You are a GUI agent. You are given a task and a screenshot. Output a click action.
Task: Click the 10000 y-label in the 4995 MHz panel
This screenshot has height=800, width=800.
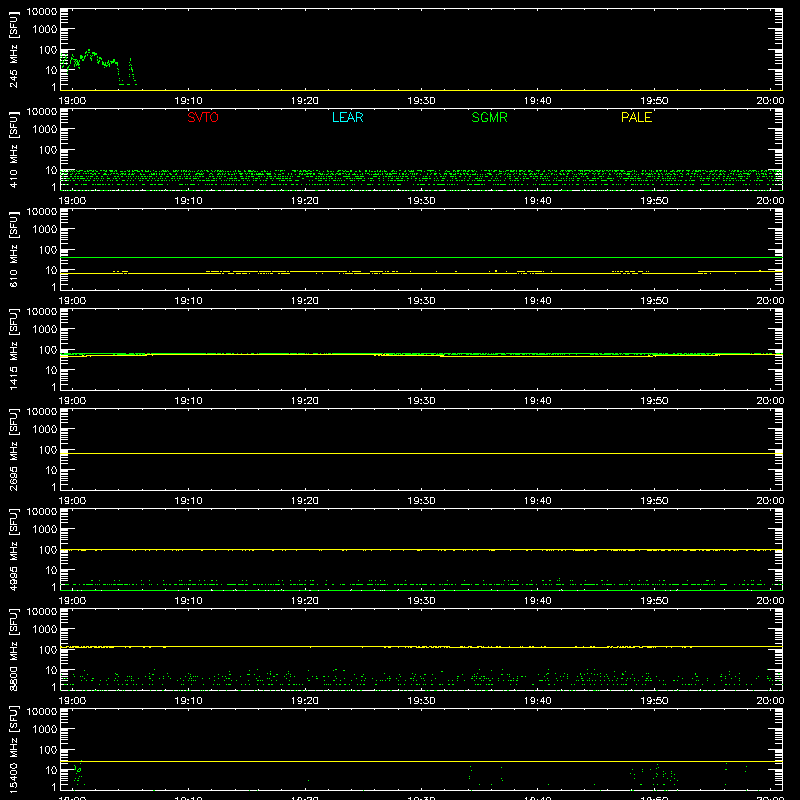pyautogui.click(x=42, y=512)
